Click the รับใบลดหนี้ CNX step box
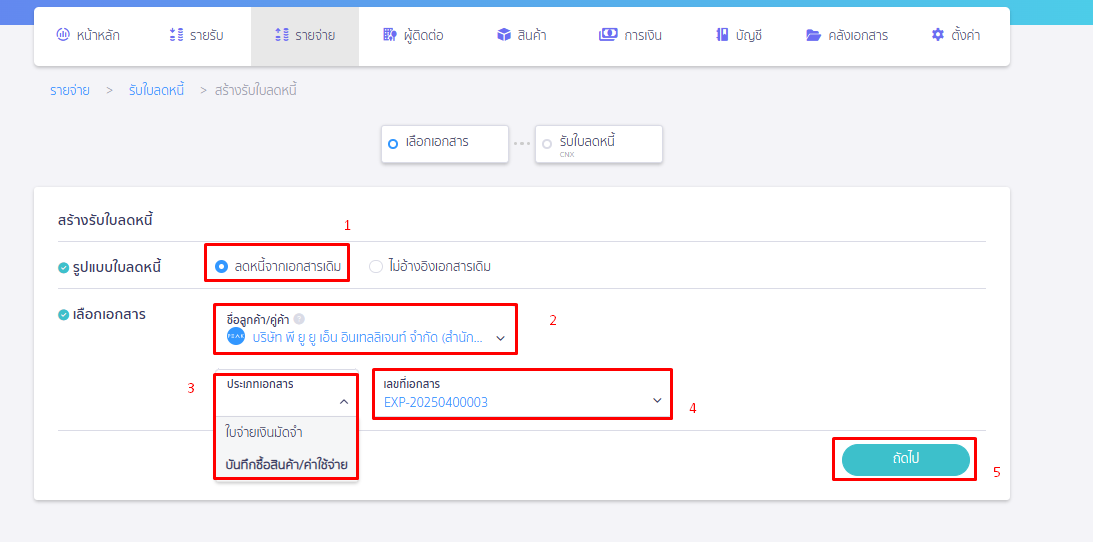Viewport: 1093px width, 542px height. point(599,143)
